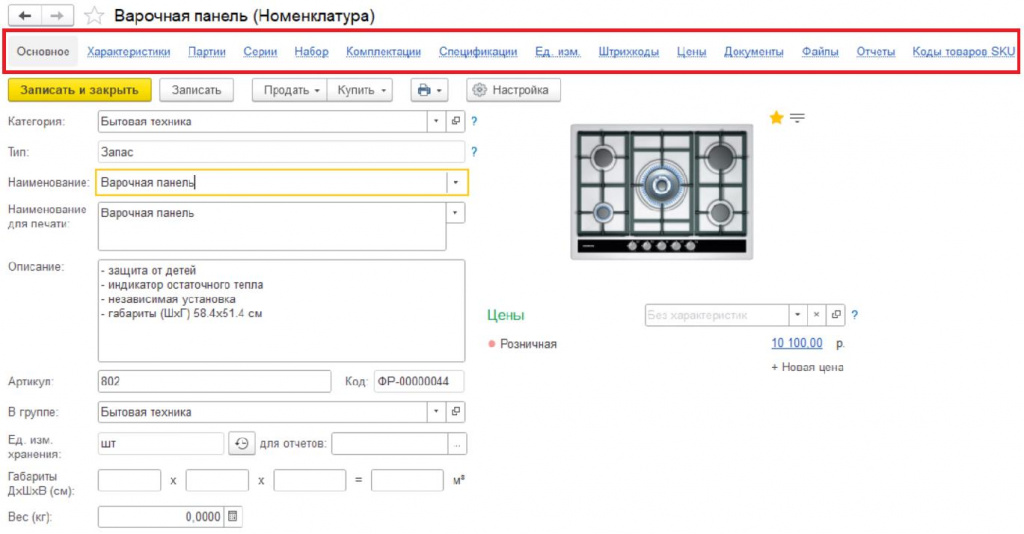Click the ellipsis button of для отчетов field
Image resolution: width=1024 pixels, height=534 pixels.
457,444
